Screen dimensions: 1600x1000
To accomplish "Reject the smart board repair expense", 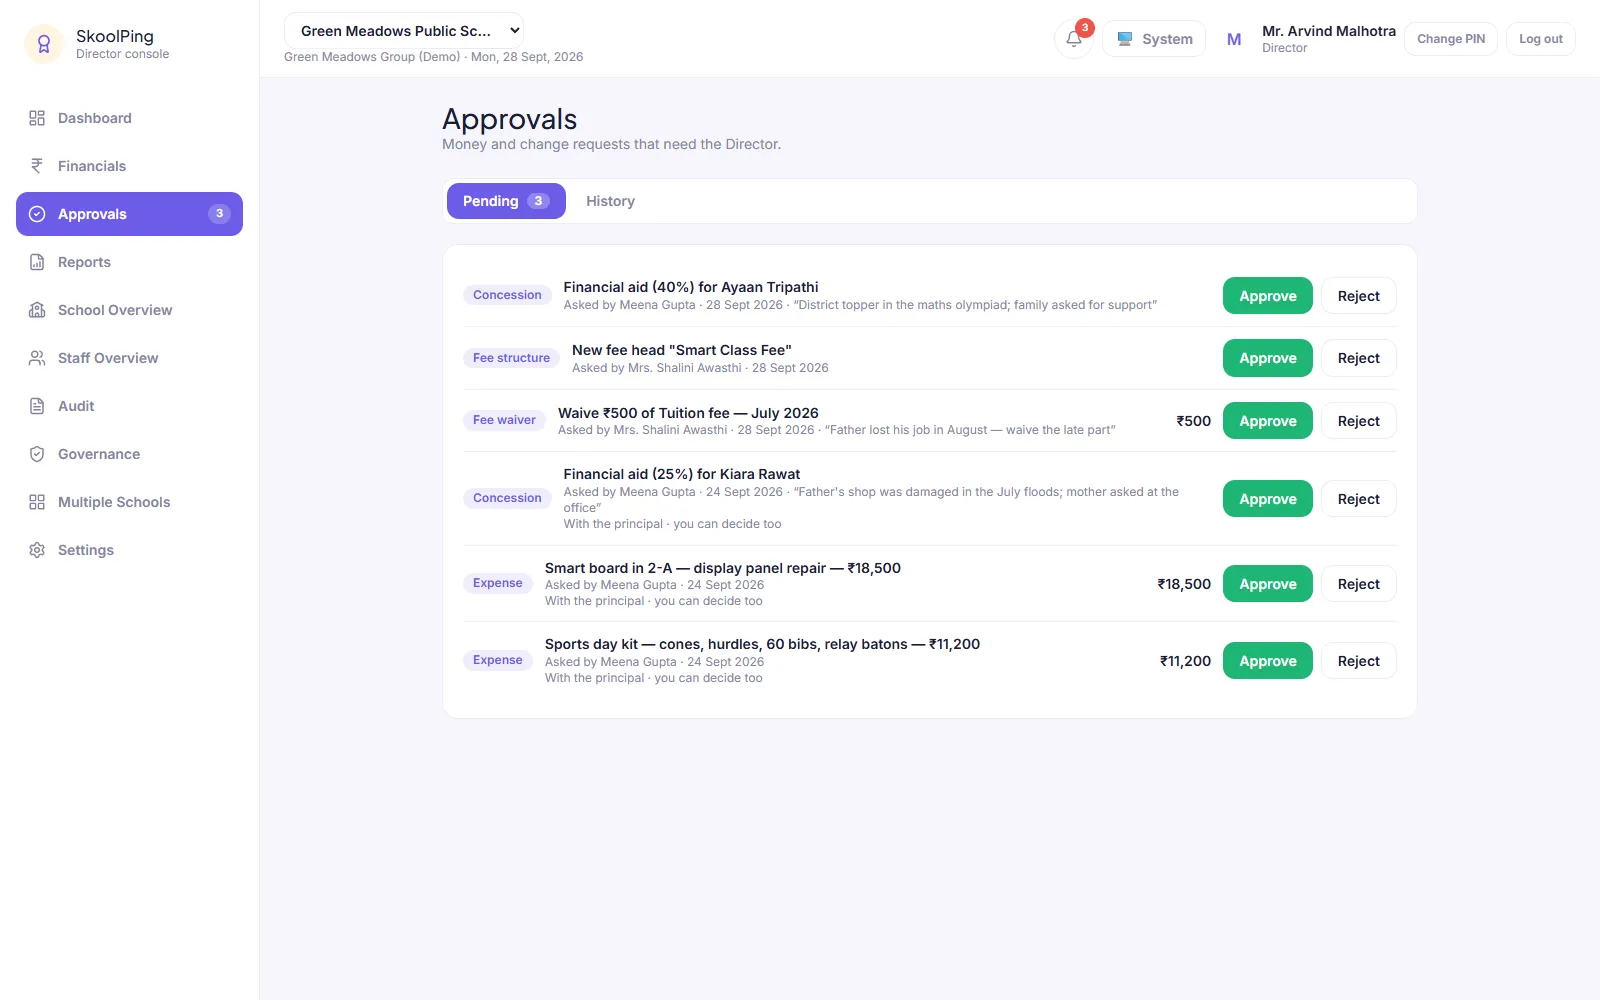I will (x=1359, y=584).
